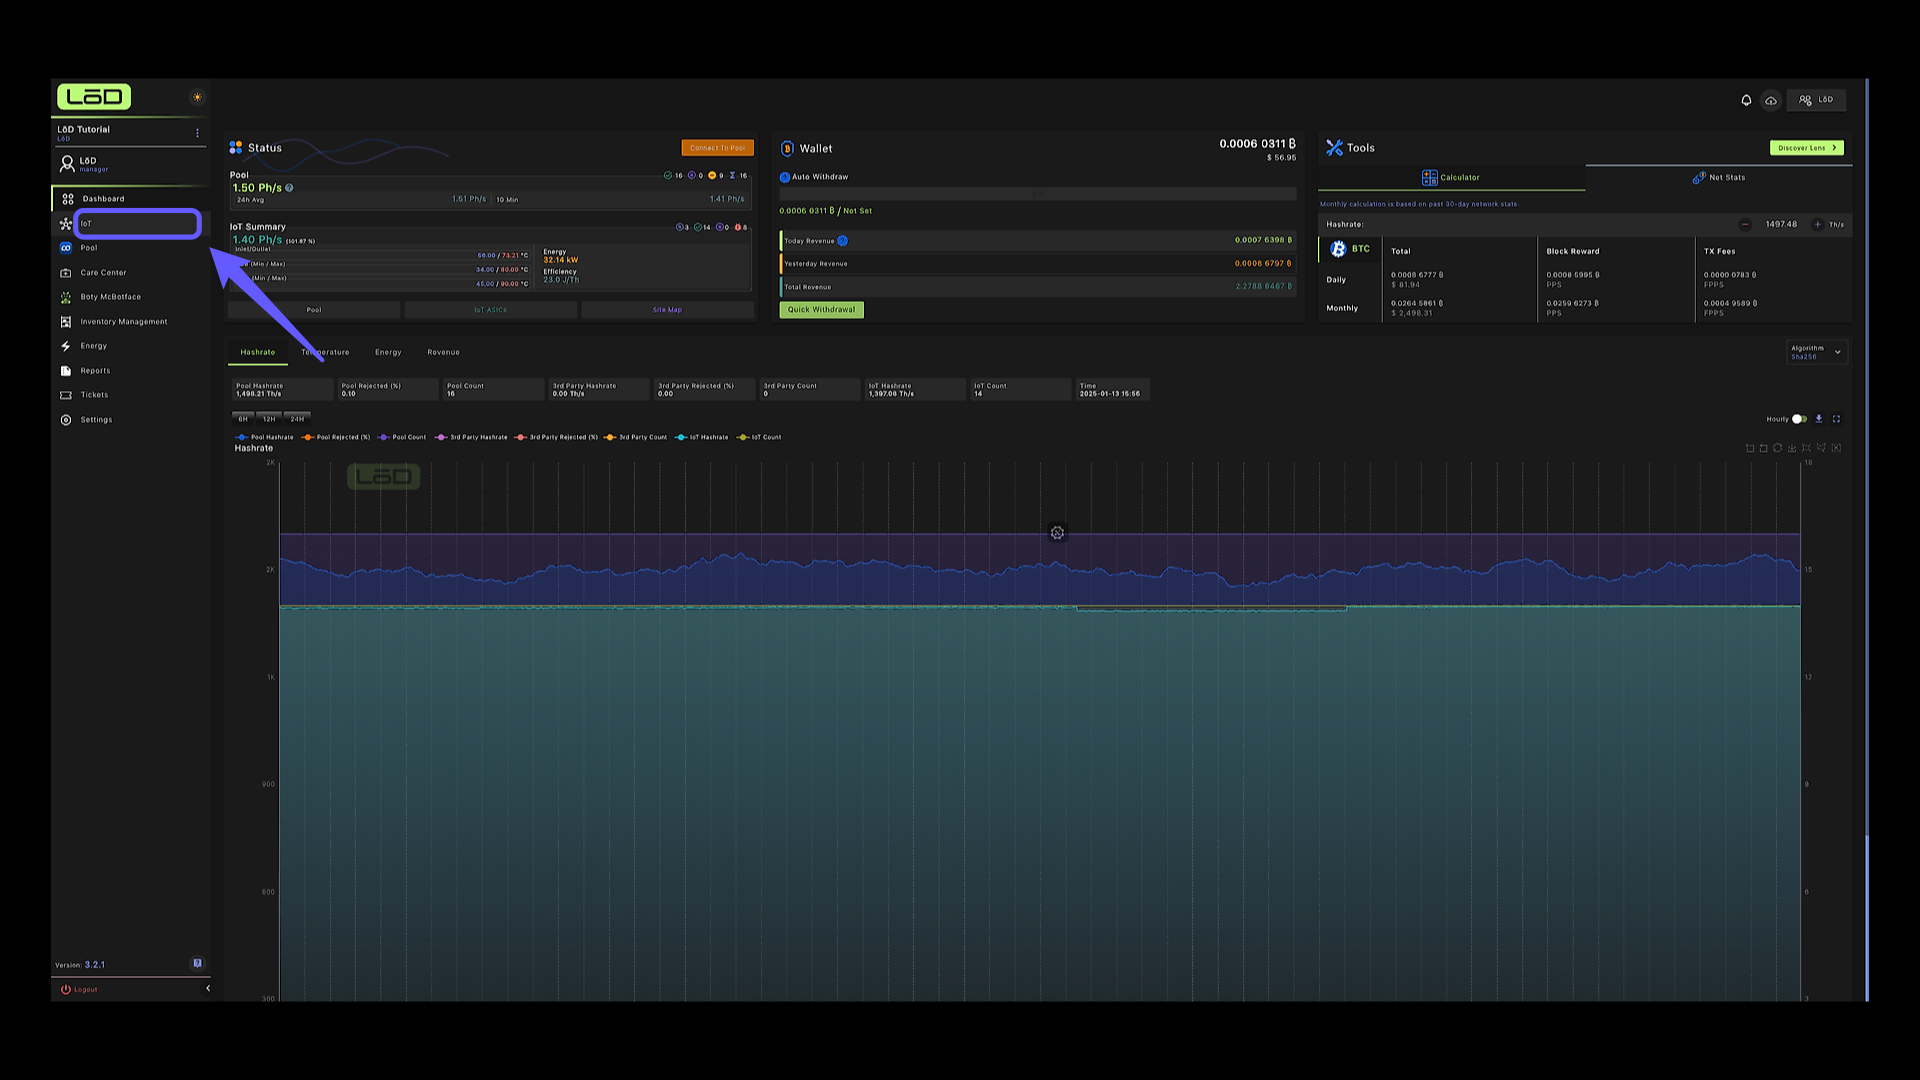Collapse the sidebar with the chevron arrow
Viewport: 1920px width, 1080px height.
208,989
